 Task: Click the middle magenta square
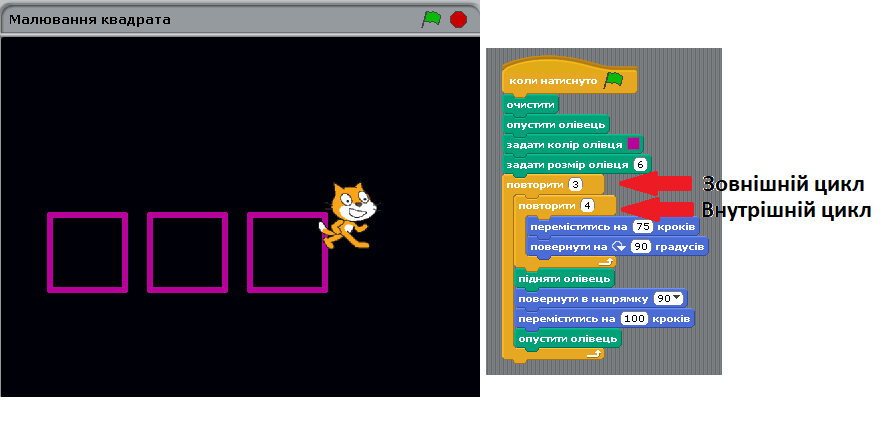pos(187,252)
